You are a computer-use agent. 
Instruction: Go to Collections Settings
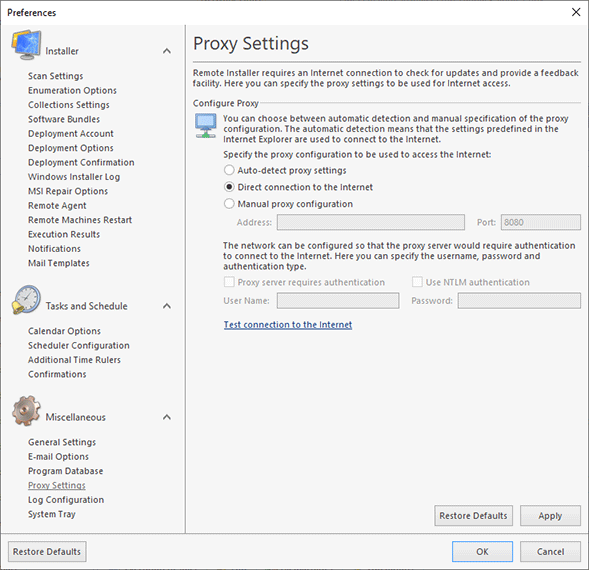(69, 105)
